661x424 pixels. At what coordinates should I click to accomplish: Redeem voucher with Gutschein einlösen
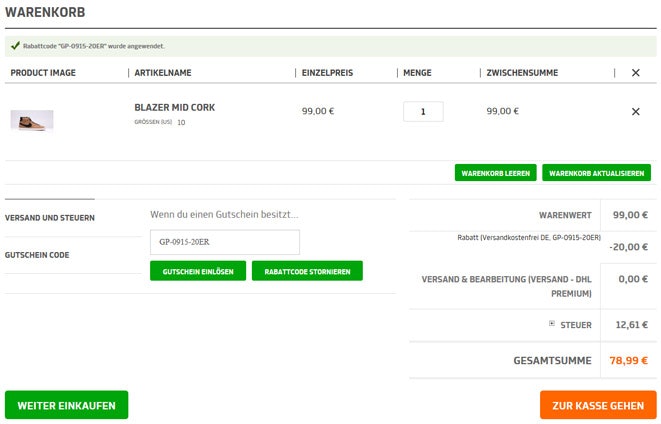[x=198, y=271]
